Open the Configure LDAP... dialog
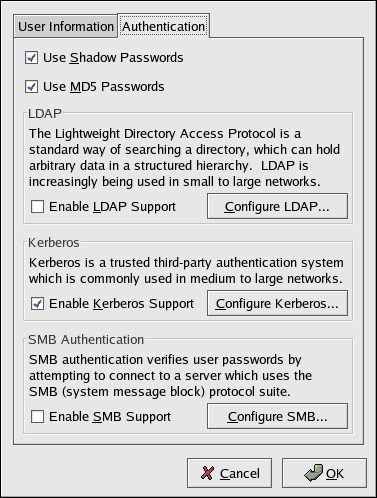This screenshot has width=377, height=498. tap(277, 206)
